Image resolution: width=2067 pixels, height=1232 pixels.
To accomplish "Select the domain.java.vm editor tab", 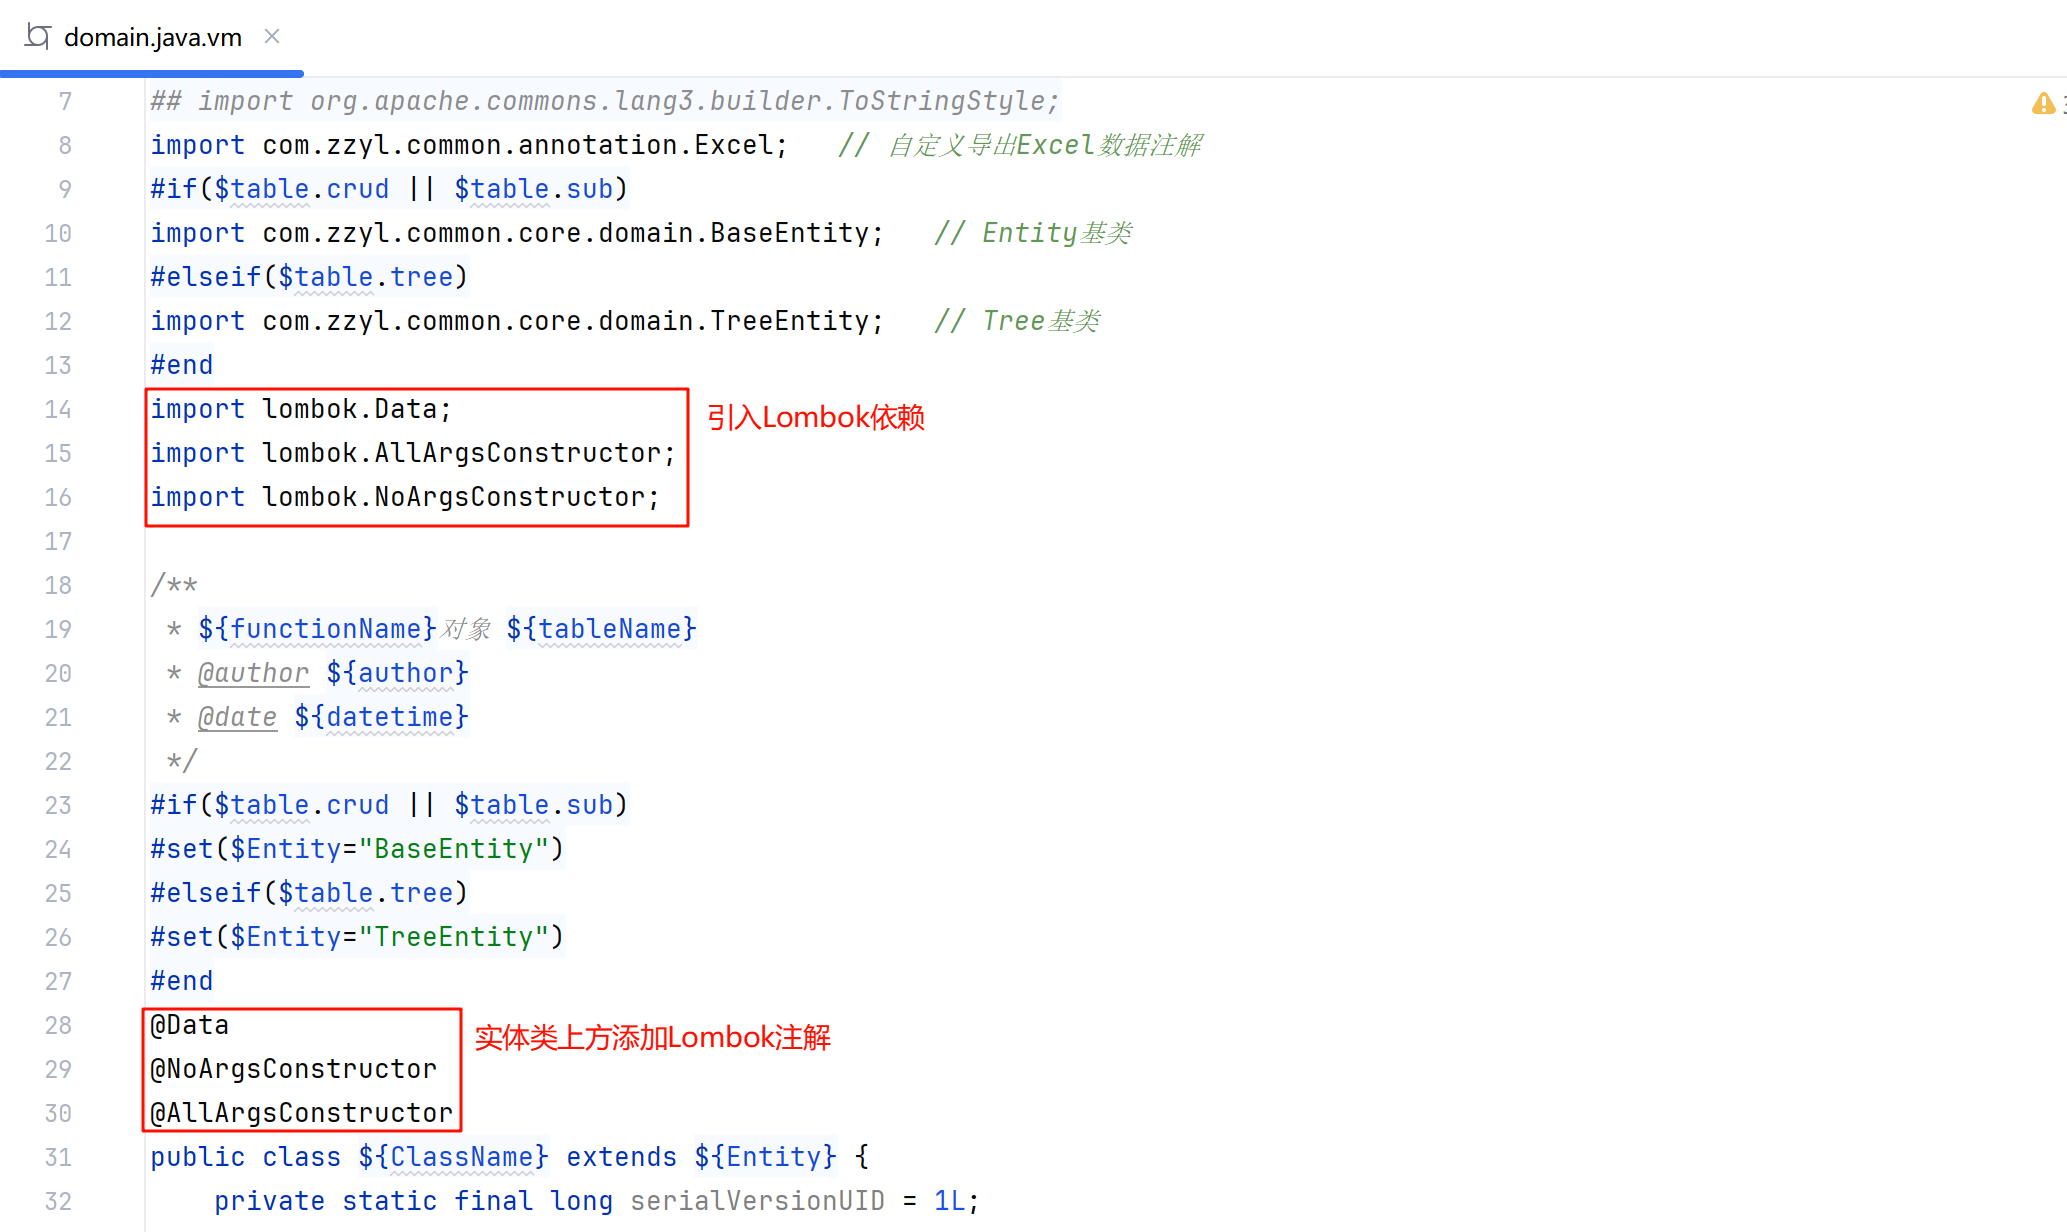I will tap(152, 38).
